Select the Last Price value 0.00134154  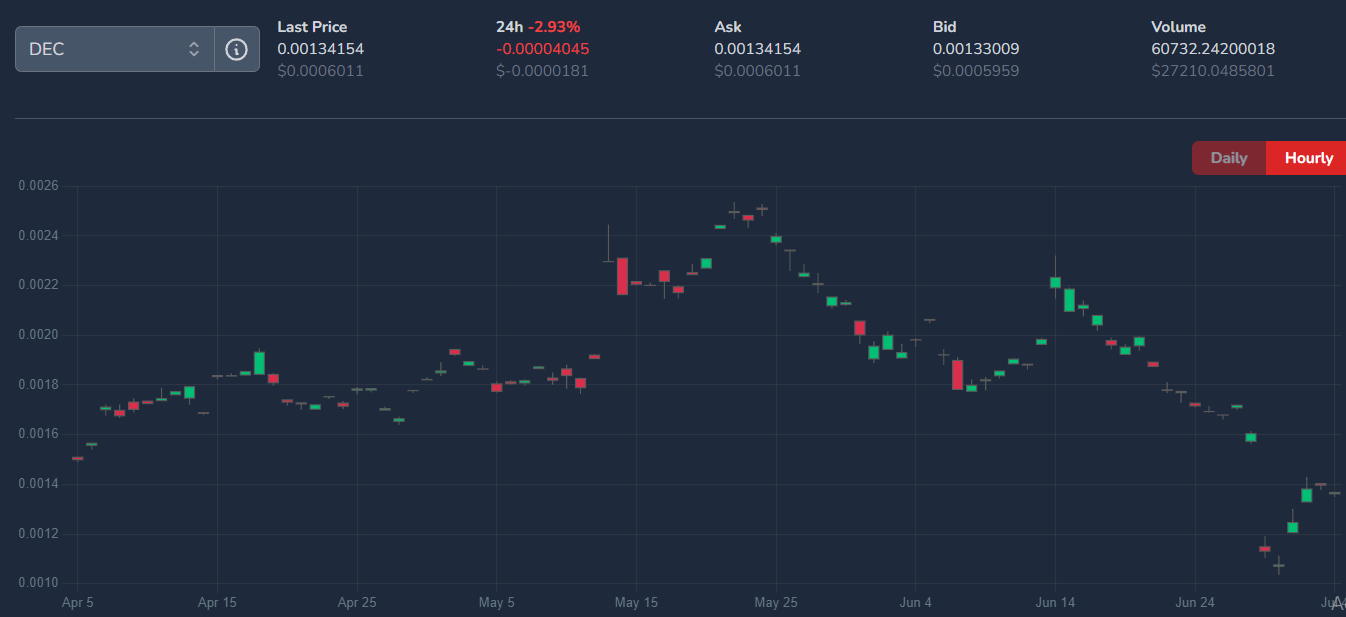click(x=320, y=49)
